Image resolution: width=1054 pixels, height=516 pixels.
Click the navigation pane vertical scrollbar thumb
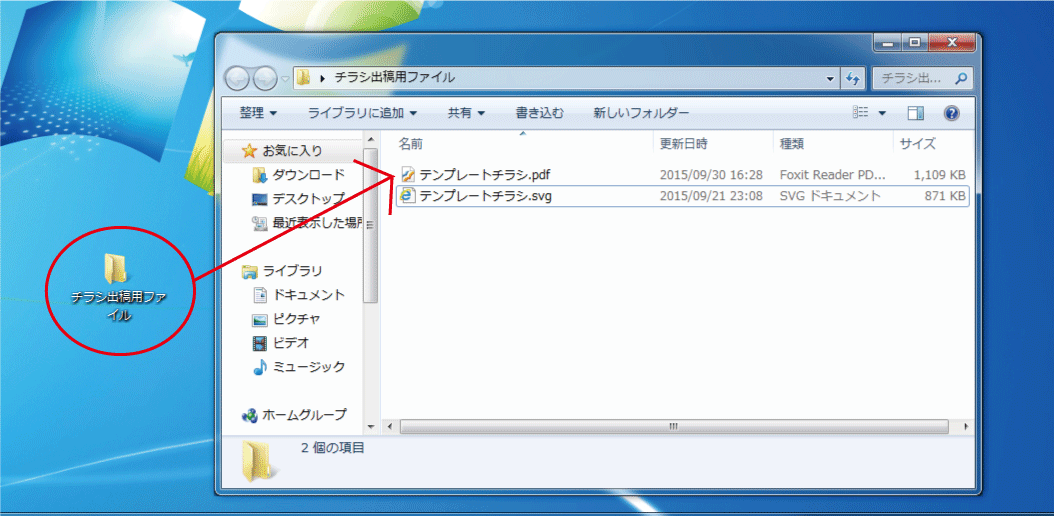[x=370, y=226]
